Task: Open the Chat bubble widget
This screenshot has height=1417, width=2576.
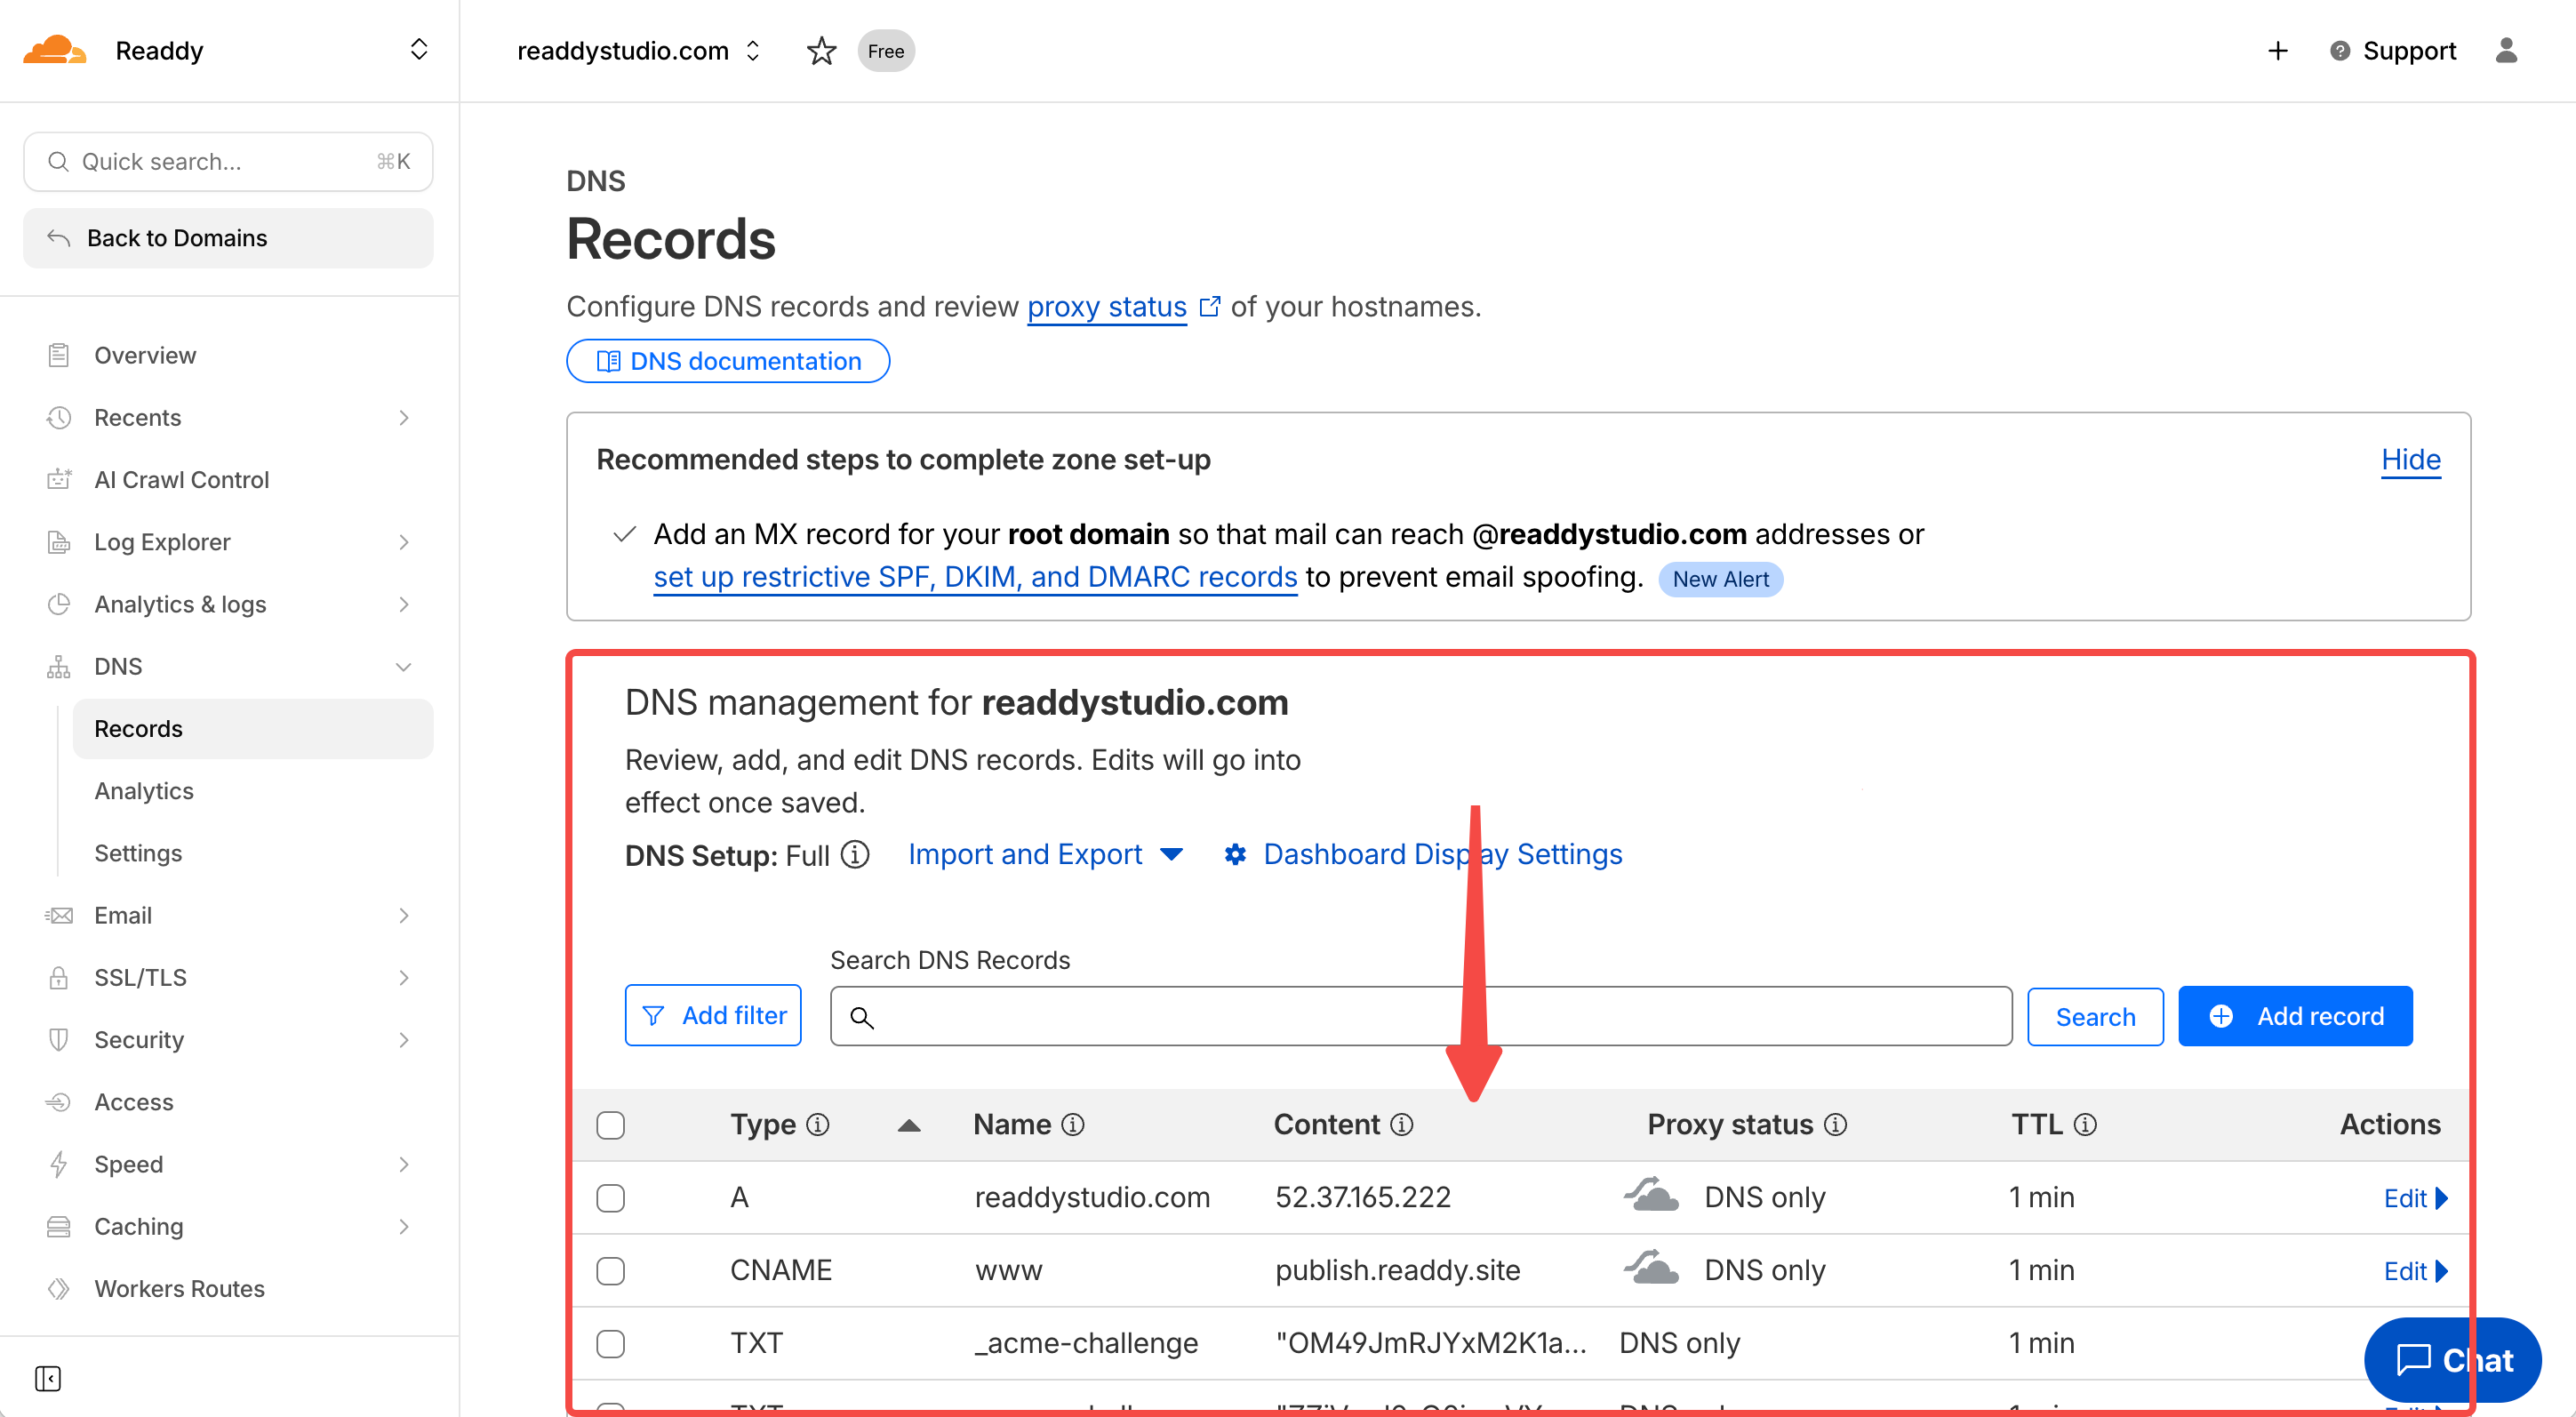Action: click(2452, 1360)
